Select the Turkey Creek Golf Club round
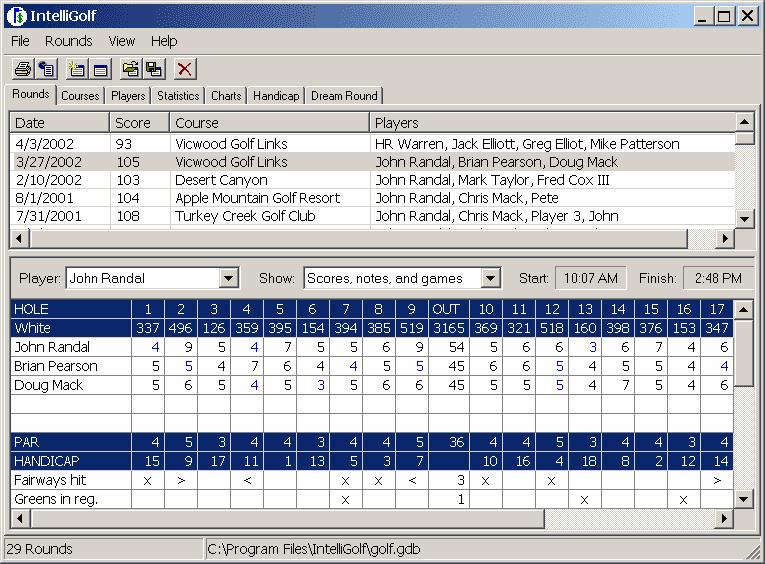Viewport: 765px width, 564px height. coord(372,216)
